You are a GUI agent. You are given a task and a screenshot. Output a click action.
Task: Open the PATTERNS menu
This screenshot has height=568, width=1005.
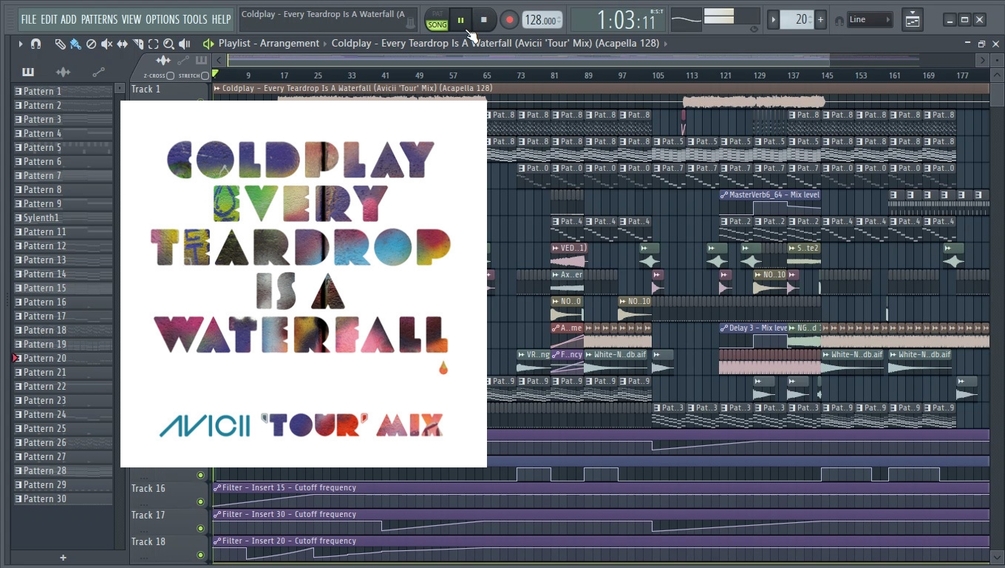(99, 19)
